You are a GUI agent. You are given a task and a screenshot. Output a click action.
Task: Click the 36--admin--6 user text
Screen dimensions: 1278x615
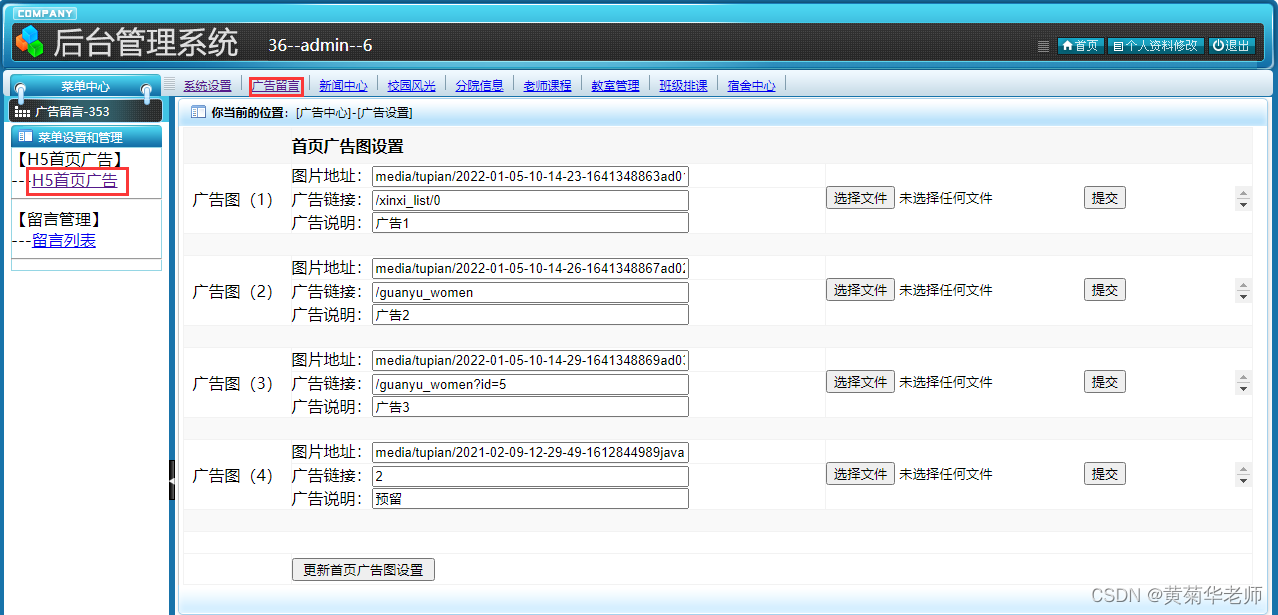320,45
